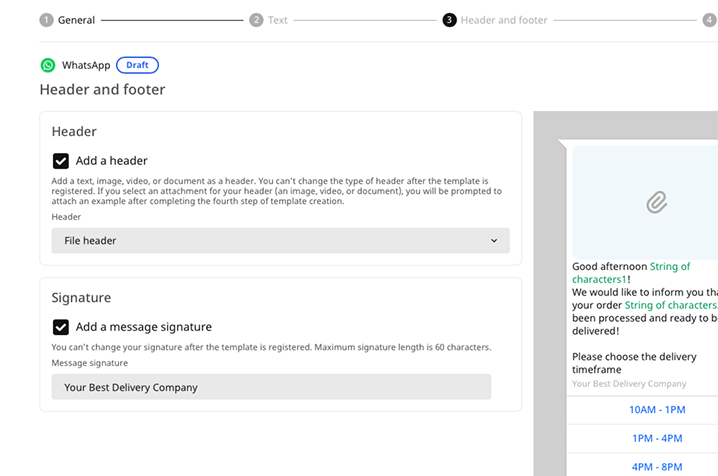Click the Draft status badge
The image size is (718, 476).
(137, 65)
